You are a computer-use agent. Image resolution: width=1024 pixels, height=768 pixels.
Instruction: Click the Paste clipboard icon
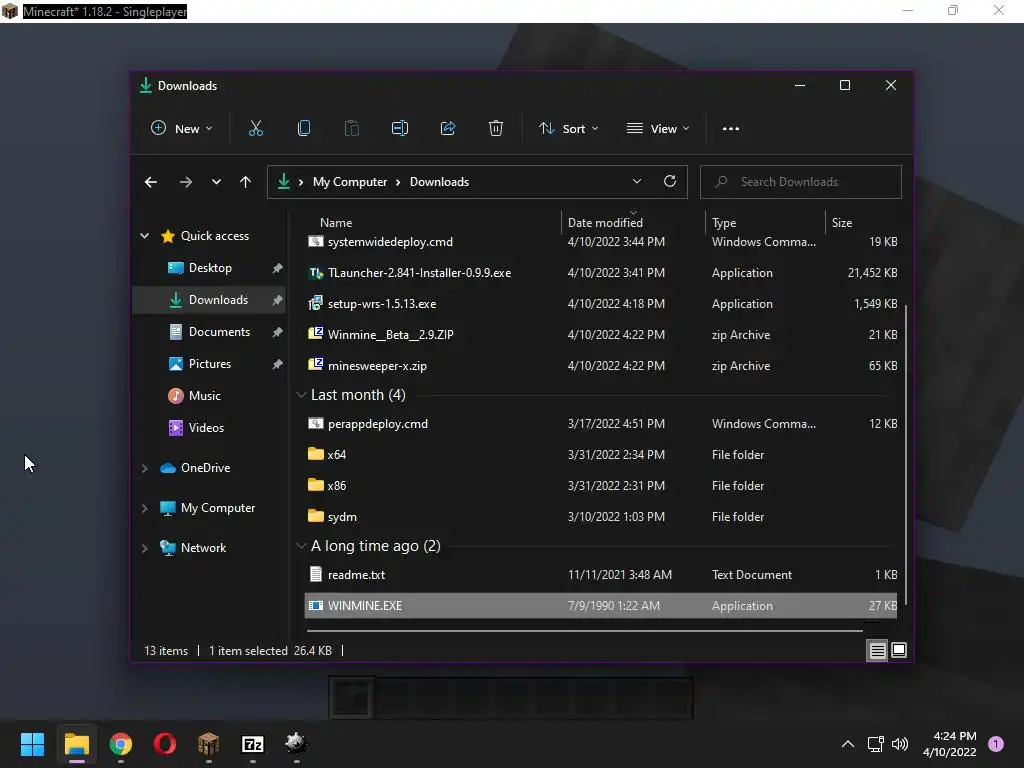[351, 129]
